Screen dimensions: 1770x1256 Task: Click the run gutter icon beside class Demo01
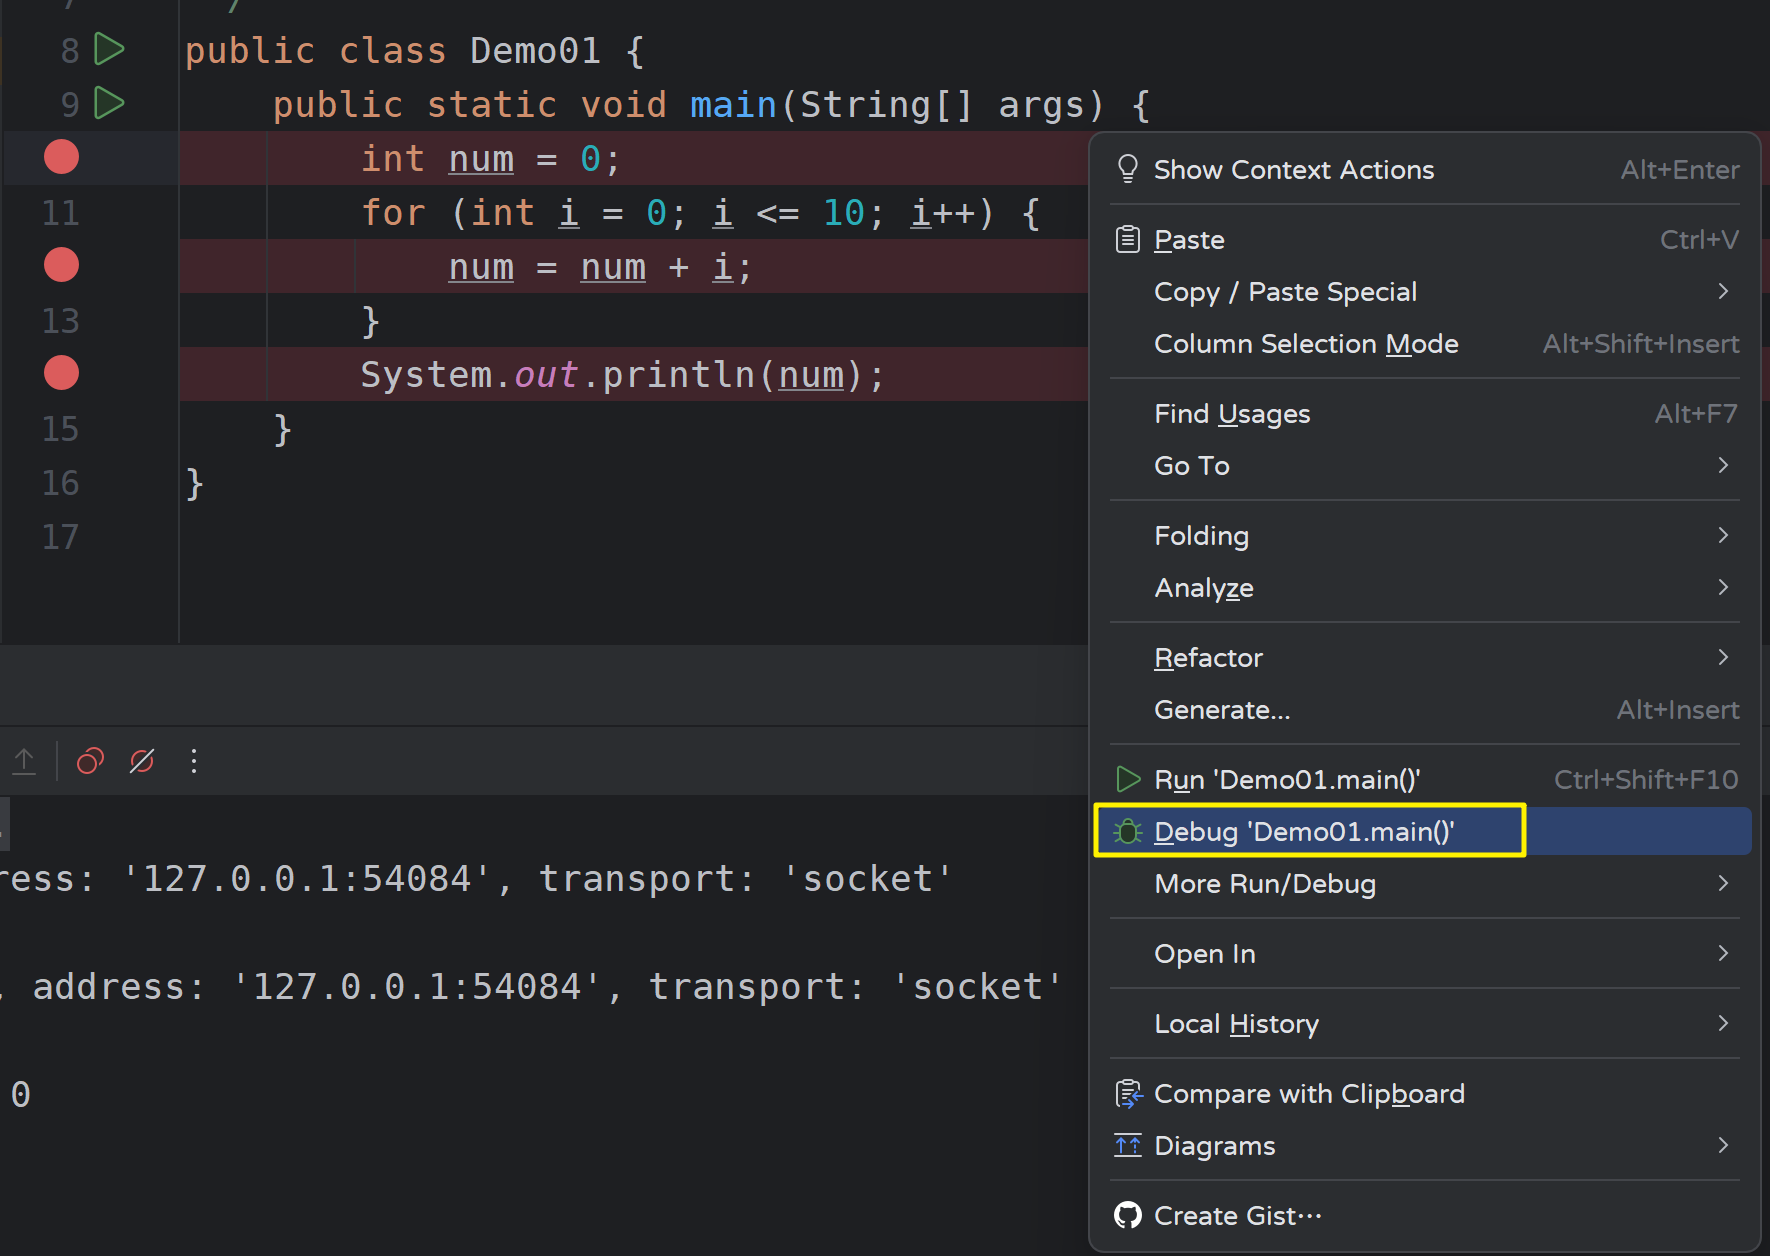click(109, 49)
